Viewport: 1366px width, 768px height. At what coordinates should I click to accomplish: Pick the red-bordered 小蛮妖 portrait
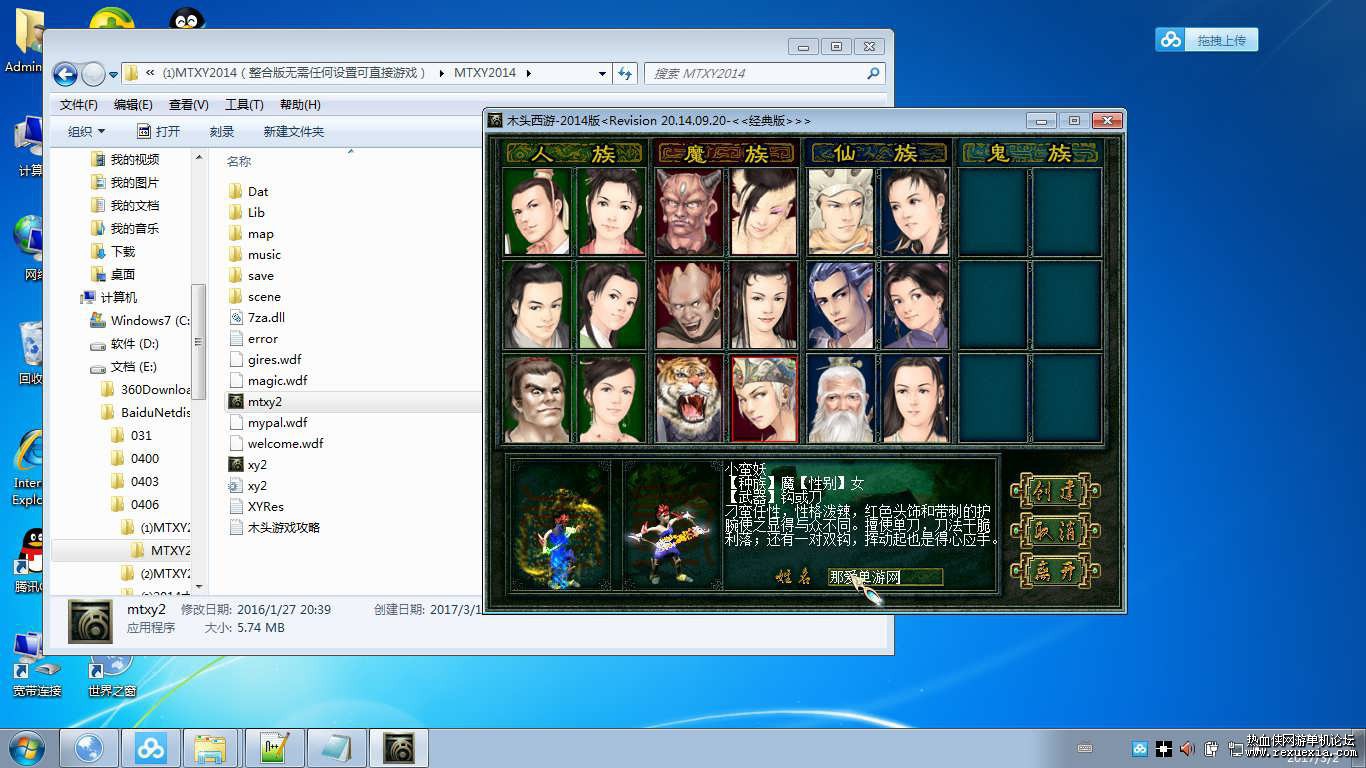coord(764,399)
